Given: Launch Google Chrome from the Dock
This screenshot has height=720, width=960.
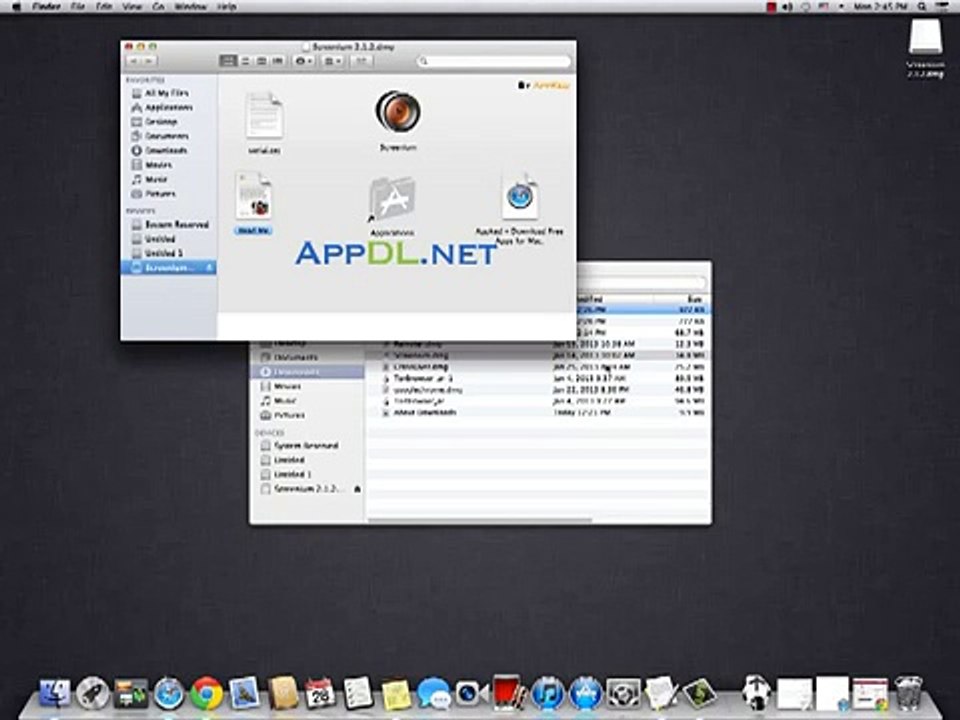Looking at the screenshot, I should [207, 693].
